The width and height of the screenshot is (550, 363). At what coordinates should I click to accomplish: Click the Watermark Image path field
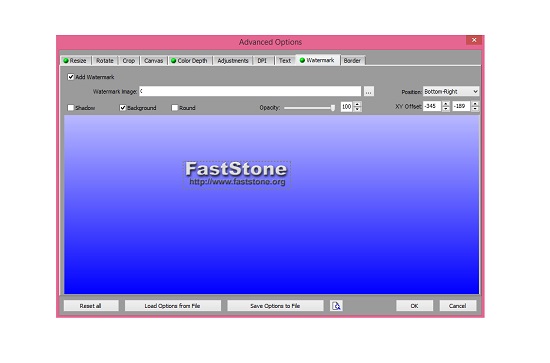tap(250, 92)
